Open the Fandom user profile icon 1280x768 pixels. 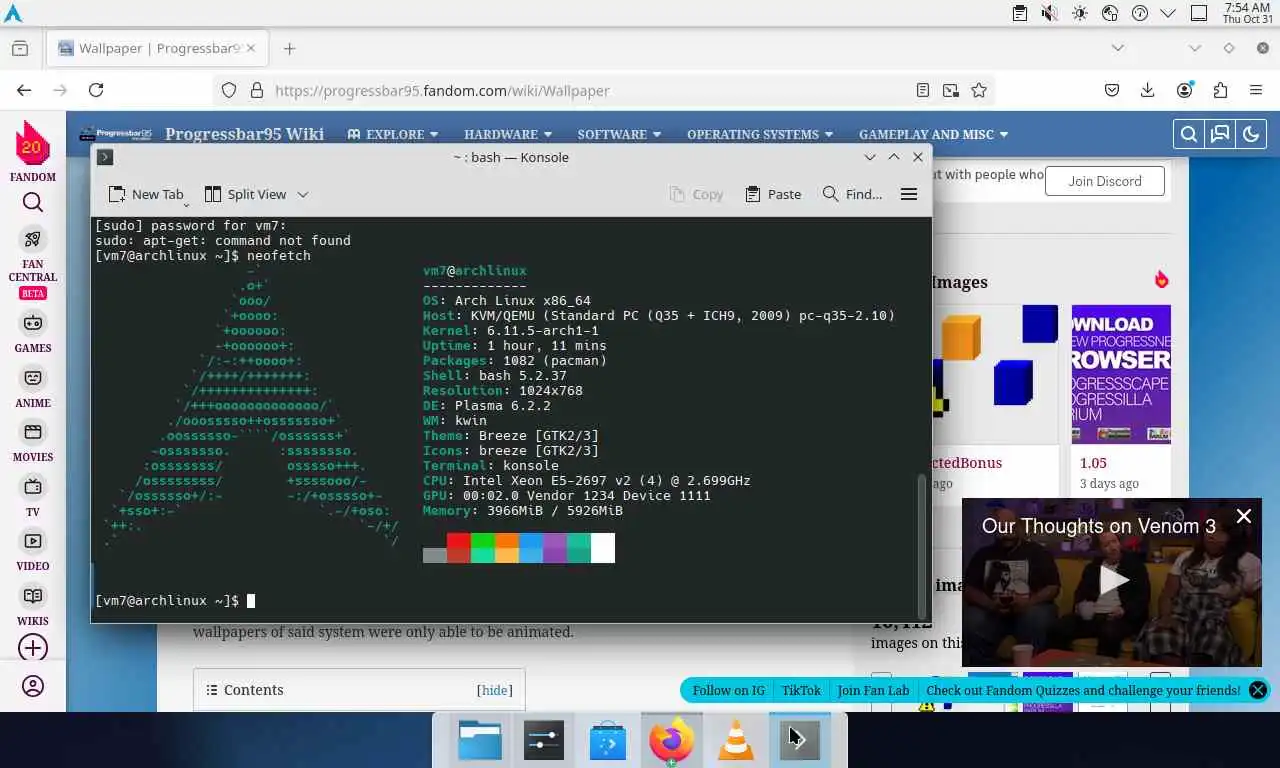pos(33,686)
